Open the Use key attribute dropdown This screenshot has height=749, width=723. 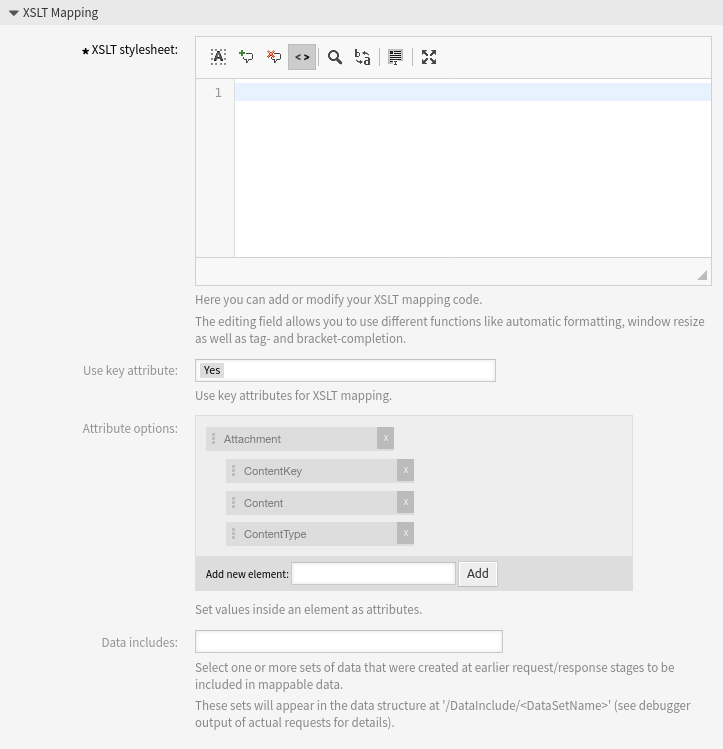pos(345,371)
